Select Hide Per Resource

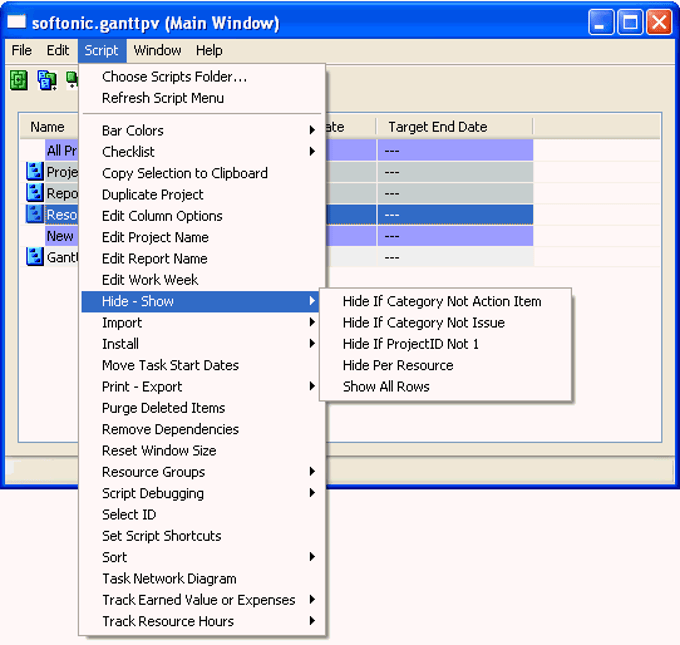[x=445, y=365]
